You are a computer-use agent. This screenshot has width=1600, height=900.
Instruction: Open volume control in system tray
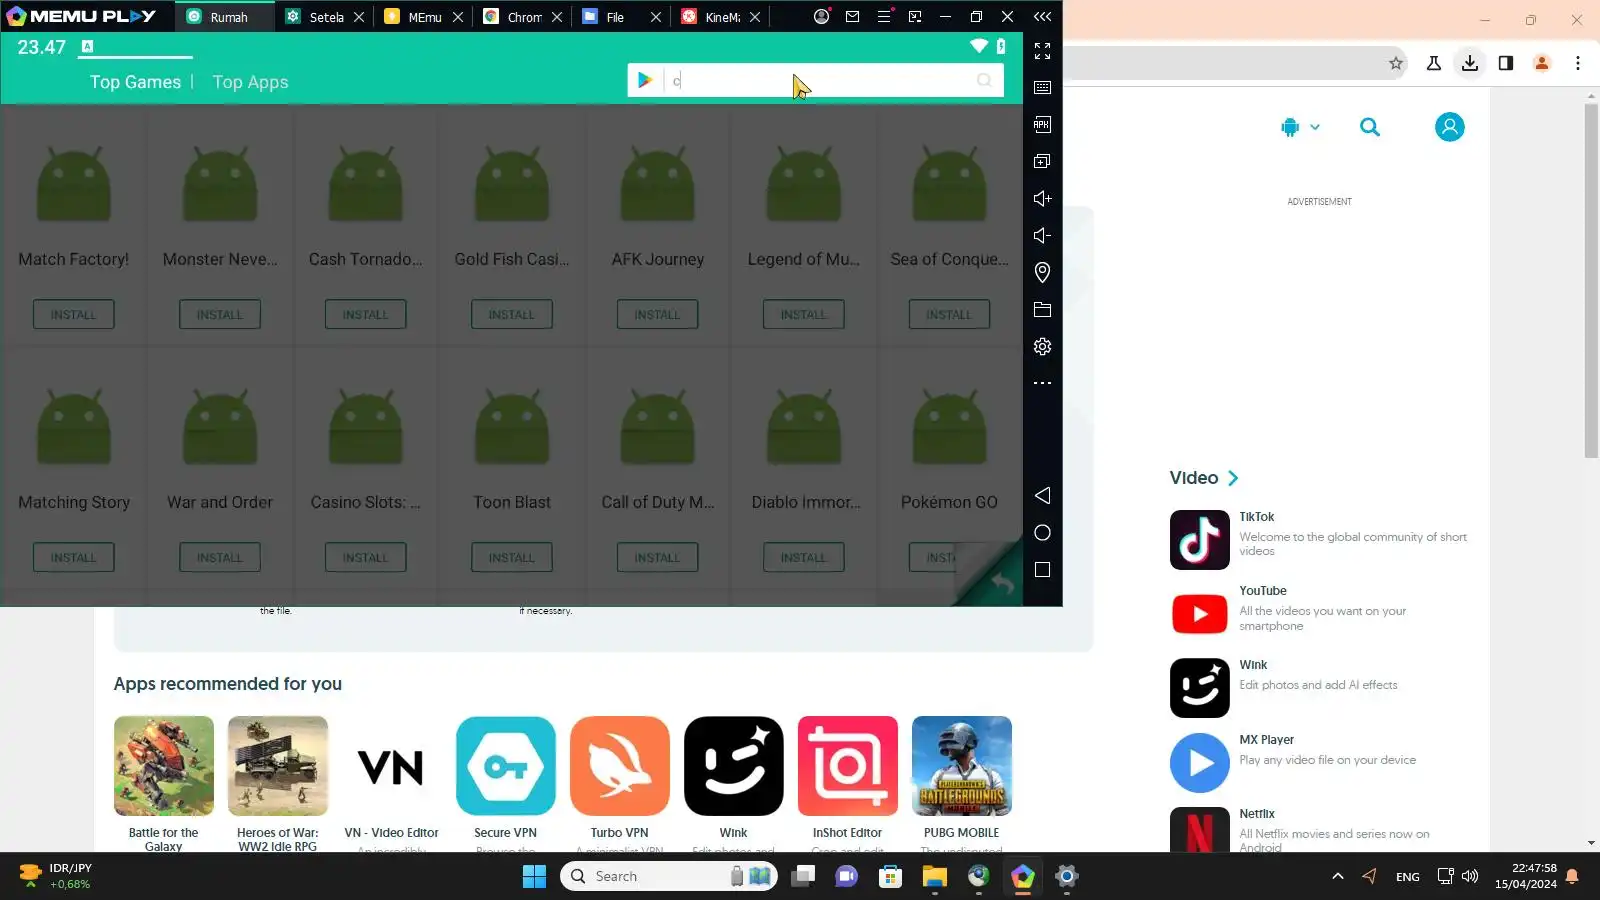(x=1470, y=876)
